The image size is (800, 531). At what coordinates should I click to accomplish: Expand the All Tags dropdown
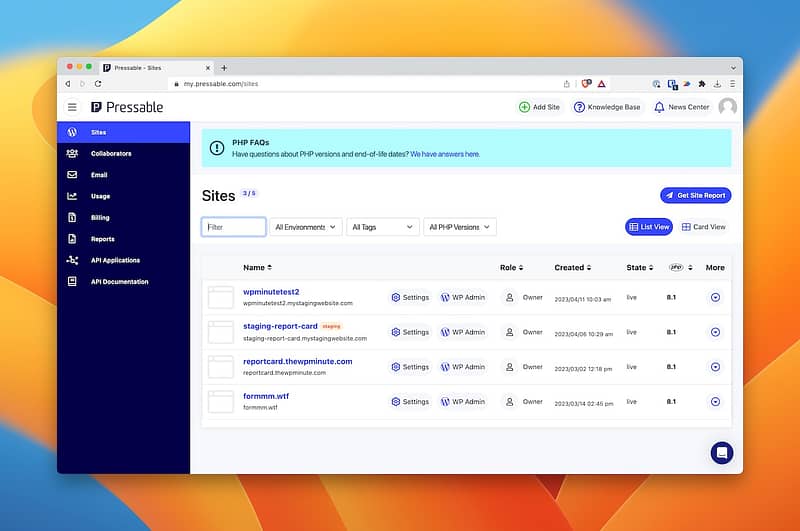(x=382, y=227)
